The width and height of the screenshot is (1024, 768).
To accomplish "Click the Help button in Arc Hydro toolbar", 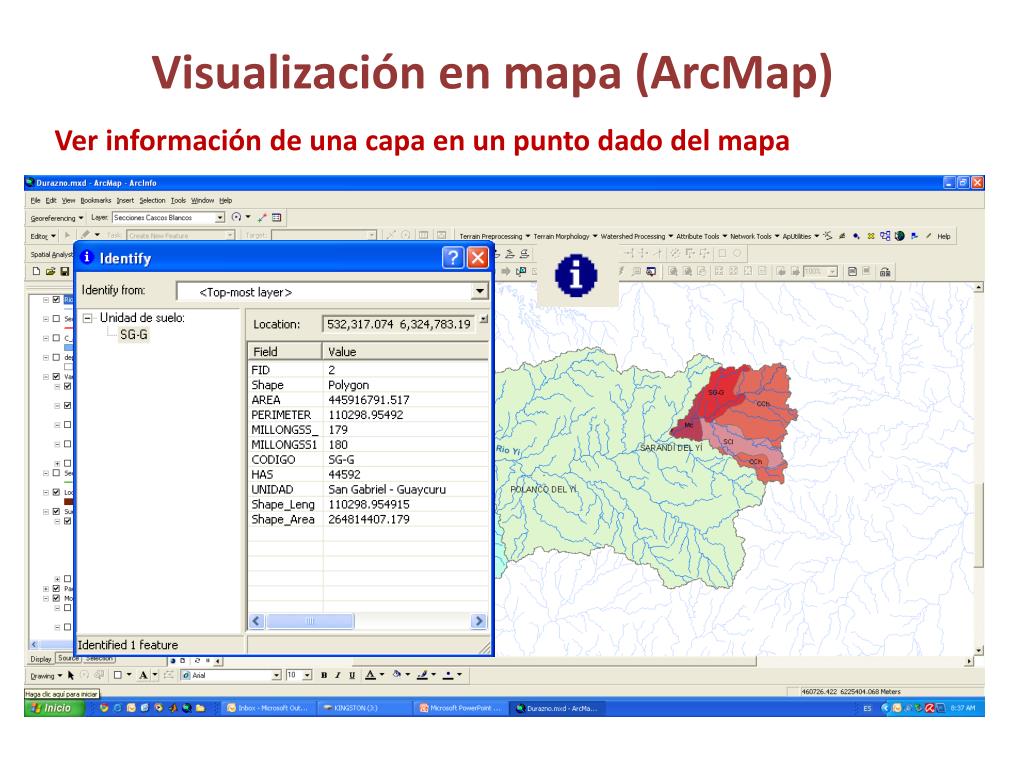I will (x=944, y=236).
